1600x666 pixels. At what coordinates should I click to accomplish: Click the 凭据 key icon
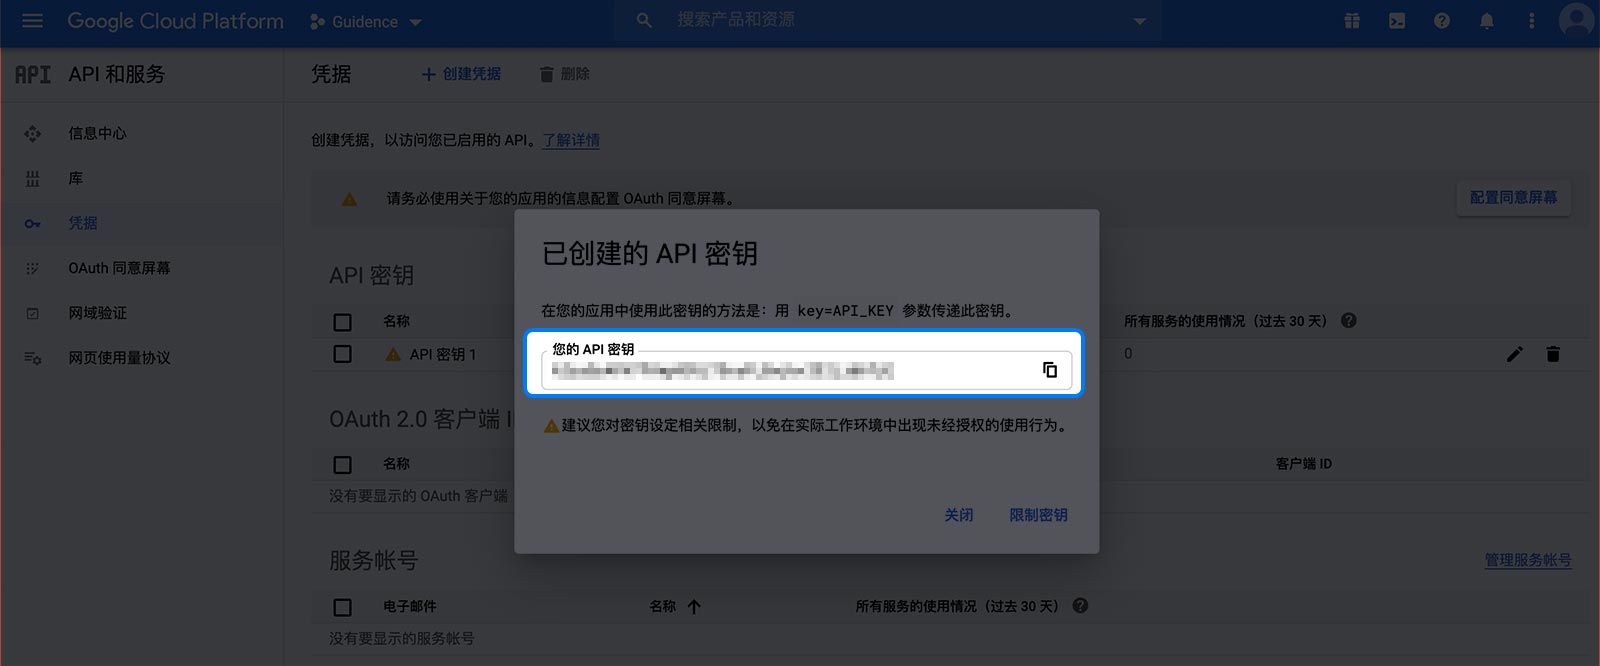33,224
